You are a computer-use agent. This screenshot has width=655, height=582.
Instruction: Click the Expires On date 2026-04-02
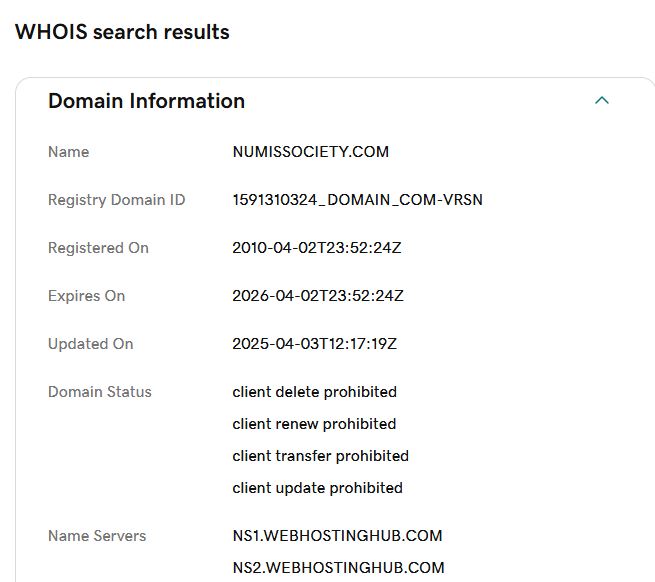[x=317, y=296]
